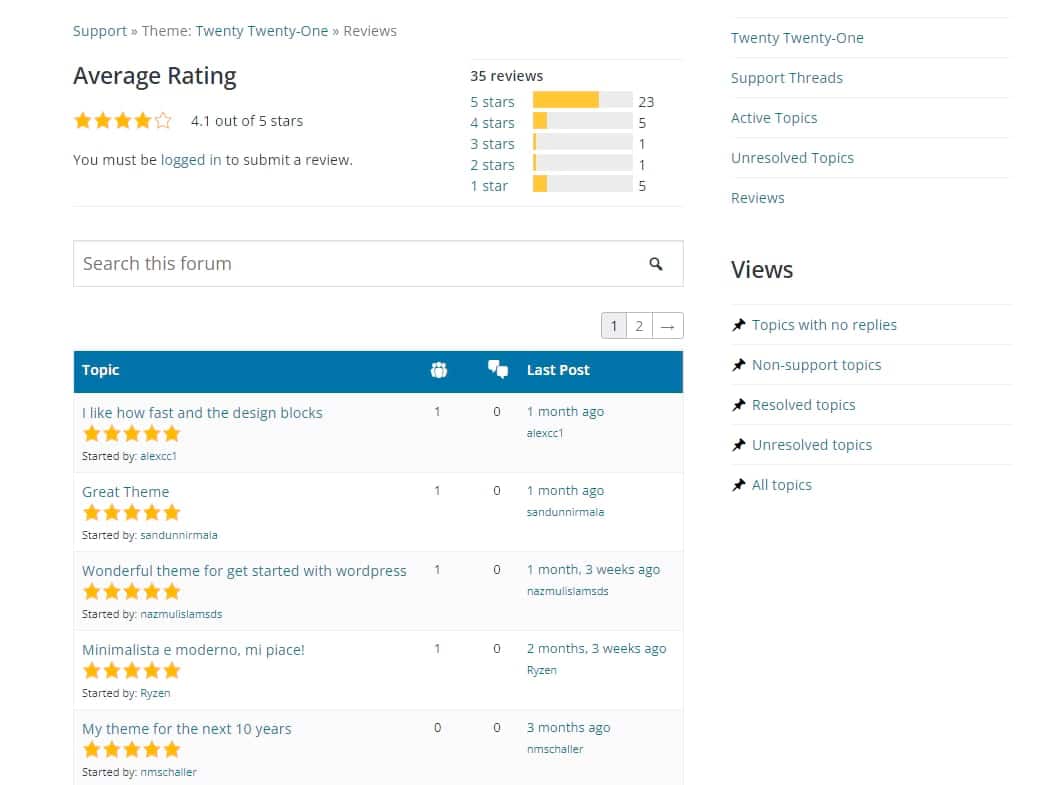Image resolution: width=1061 pixels, height=785 pixels.
Task: Click inside the "Search this forum" field
Action: coord(300,263)
